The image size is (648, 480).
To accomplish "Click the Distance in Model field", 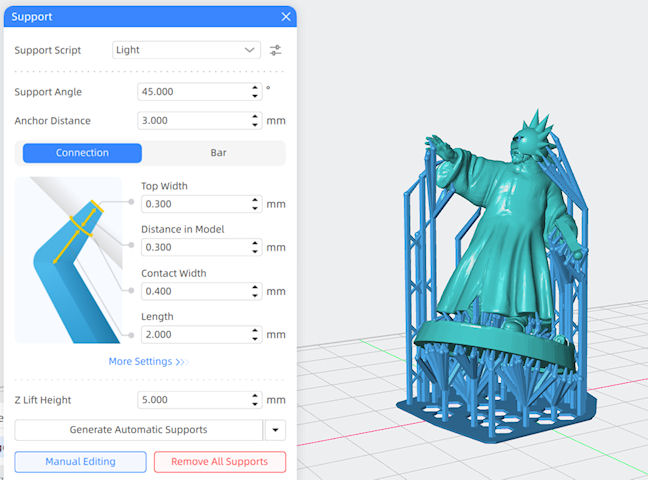I will click(x=192, y=248).
